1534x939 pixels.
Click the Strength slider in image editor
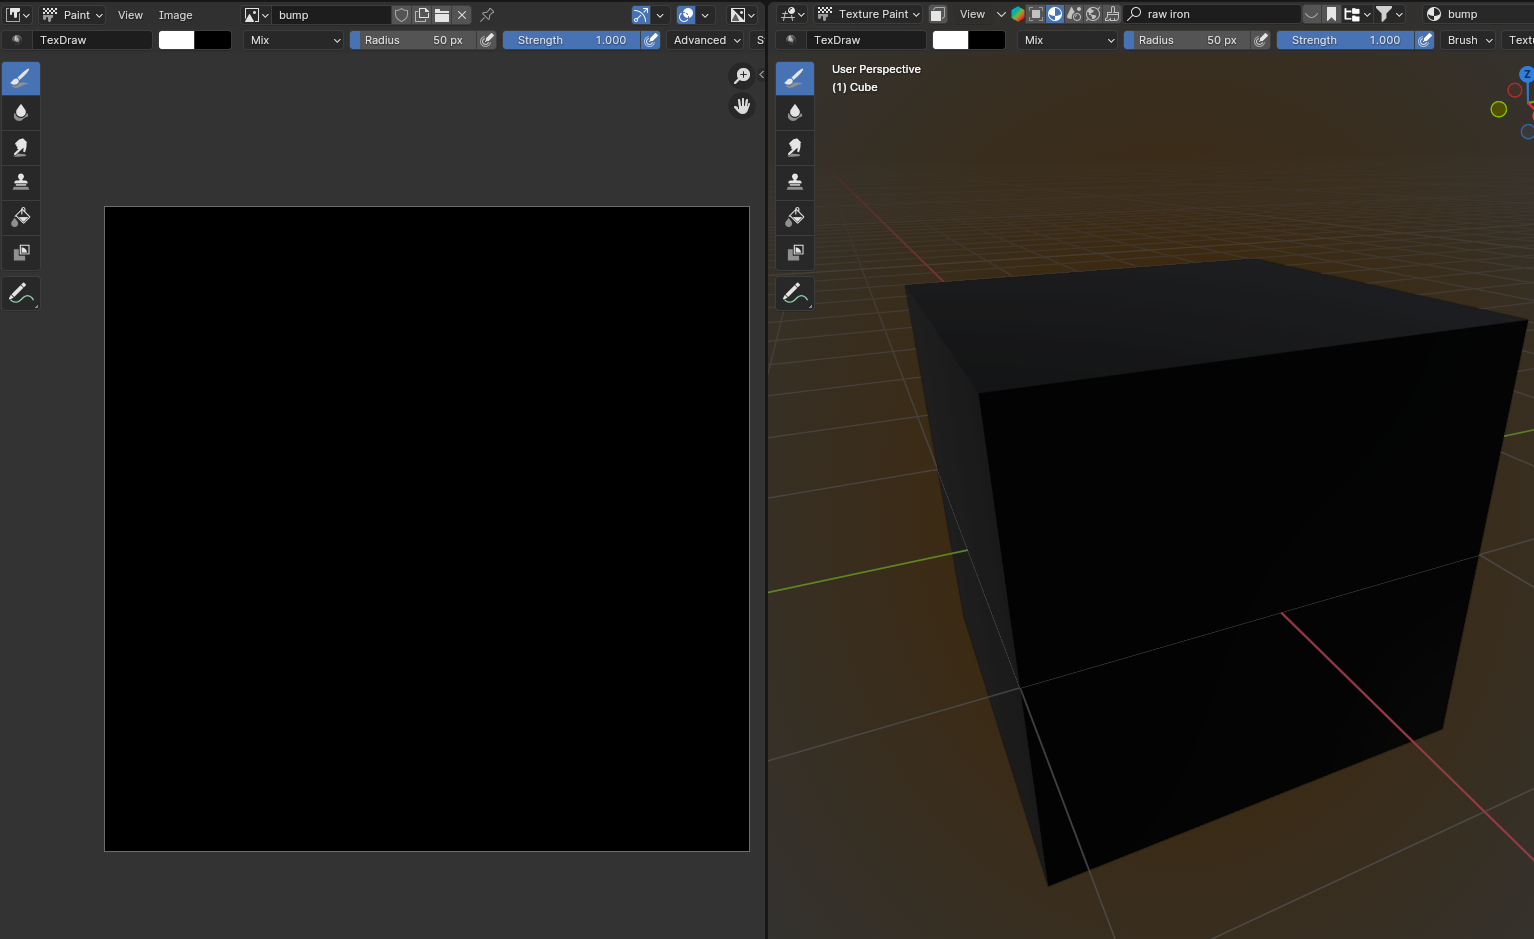pyautogui.click(x=572, y=40)
